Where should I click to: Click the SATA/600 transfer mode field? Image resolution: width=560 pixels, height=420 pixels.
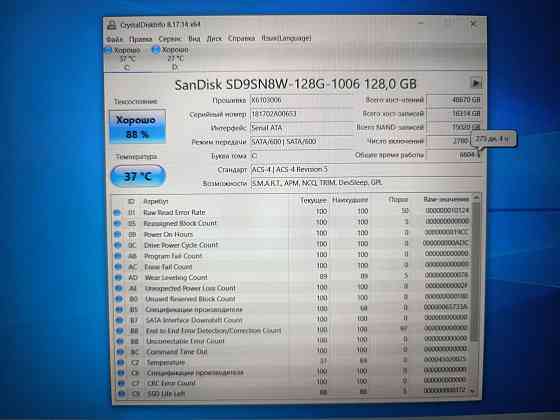click(x=301, y=141)
